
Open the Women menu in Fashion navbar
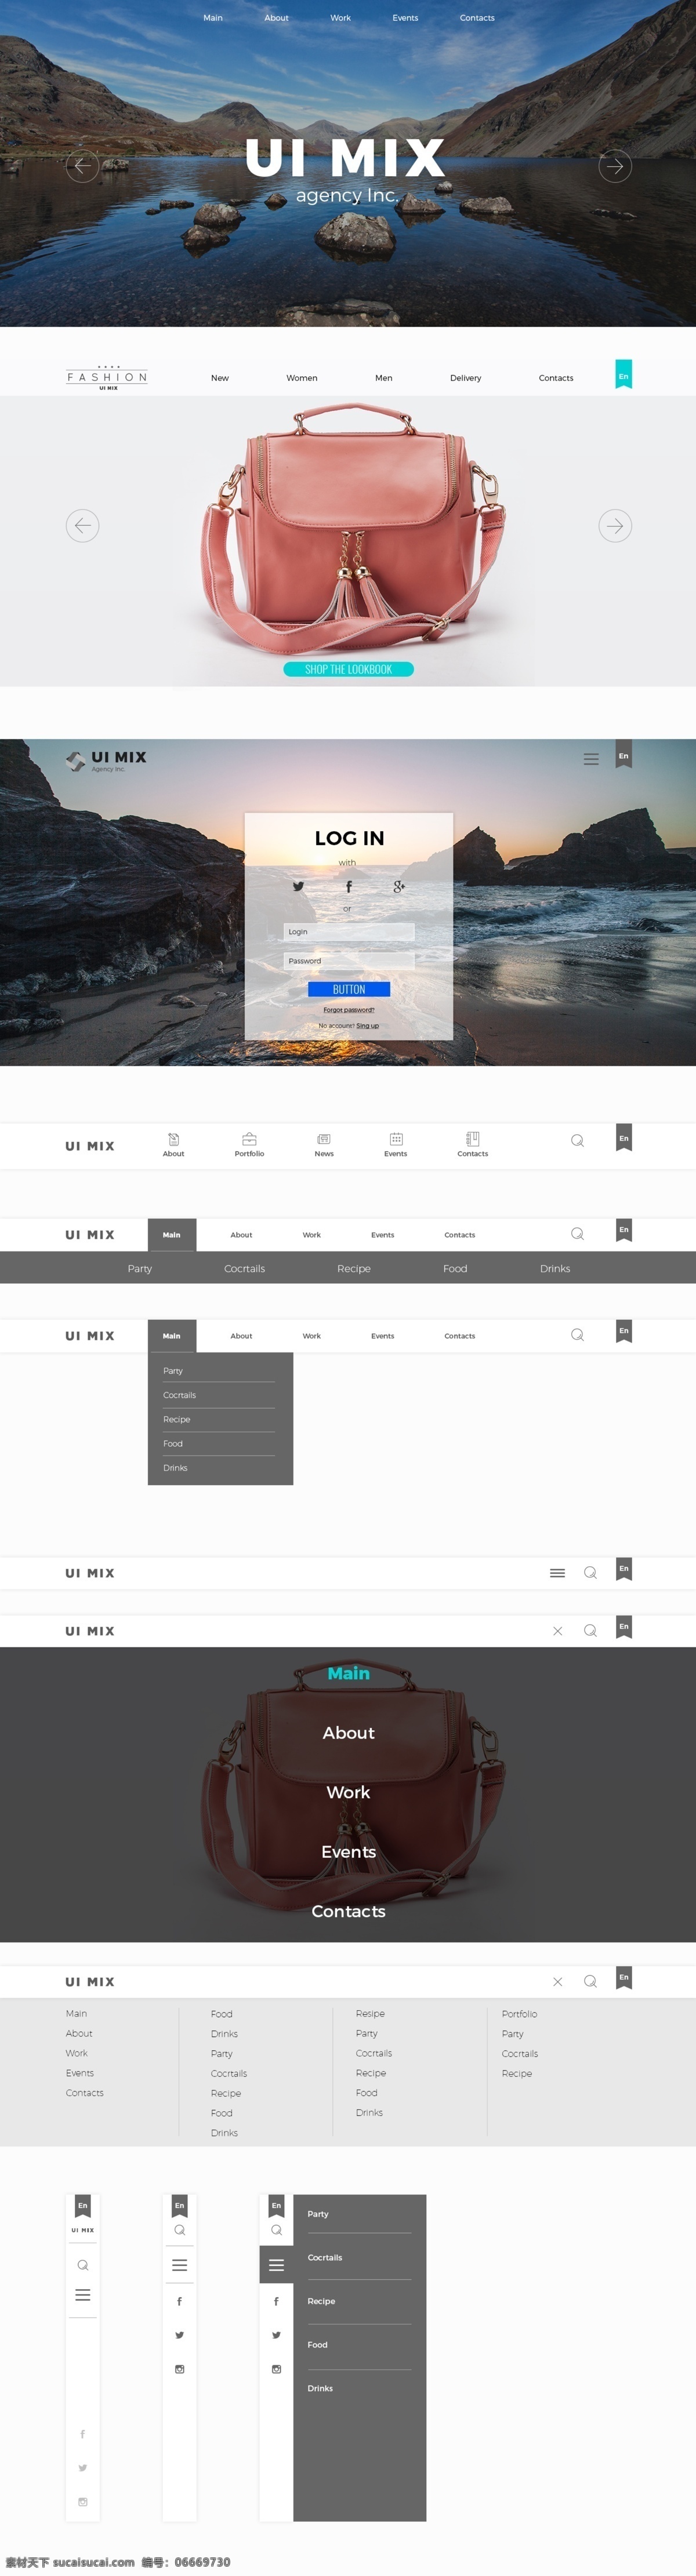pyautogui.click(x=302, y=378)
